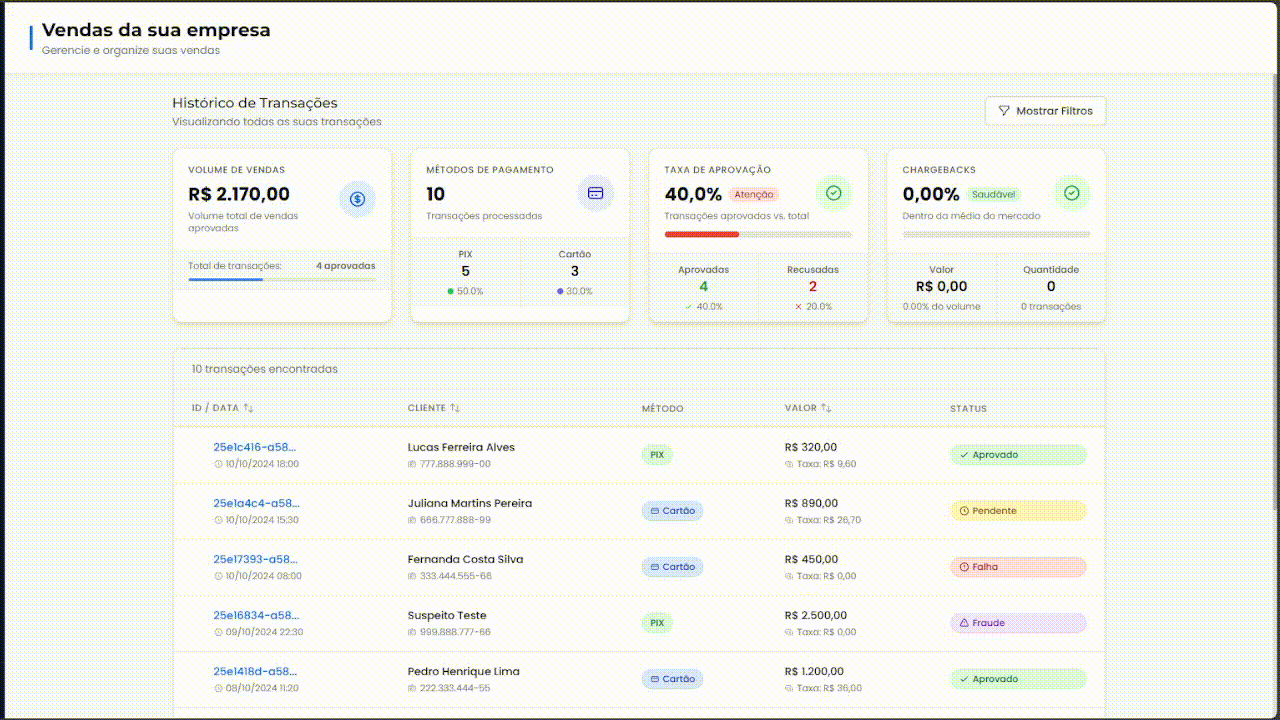Click the checkmark icon on the Chargebacks card
This screenshot has width=1280, height=720.
[1071, 193]
